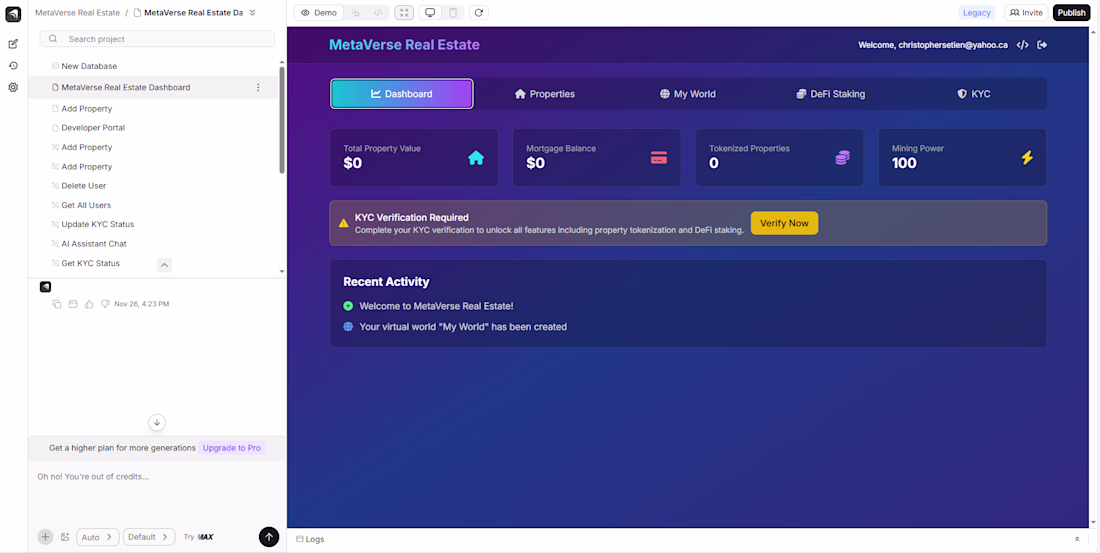Image resolution: width=1100 pixels, height=553 pixels.
Task: Click the restore checkpoint icon beside copy
Action: pyautogui.click(x=73, y=304)
